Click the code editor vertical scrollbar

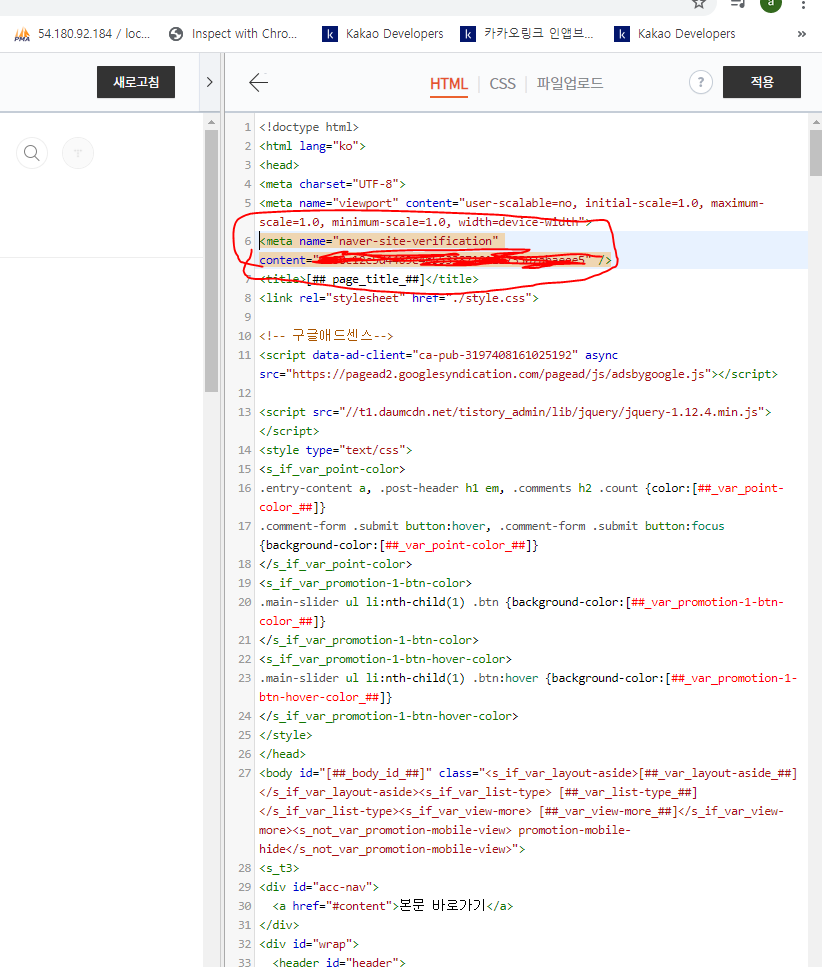point(815,153)
